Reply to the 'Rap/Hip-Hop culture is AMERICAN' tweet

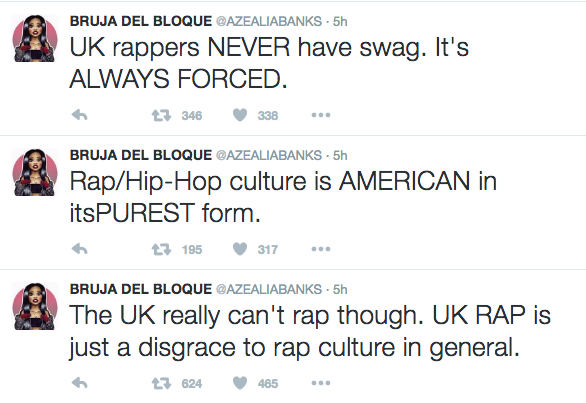pyautogui.click(x=80, y=249)
